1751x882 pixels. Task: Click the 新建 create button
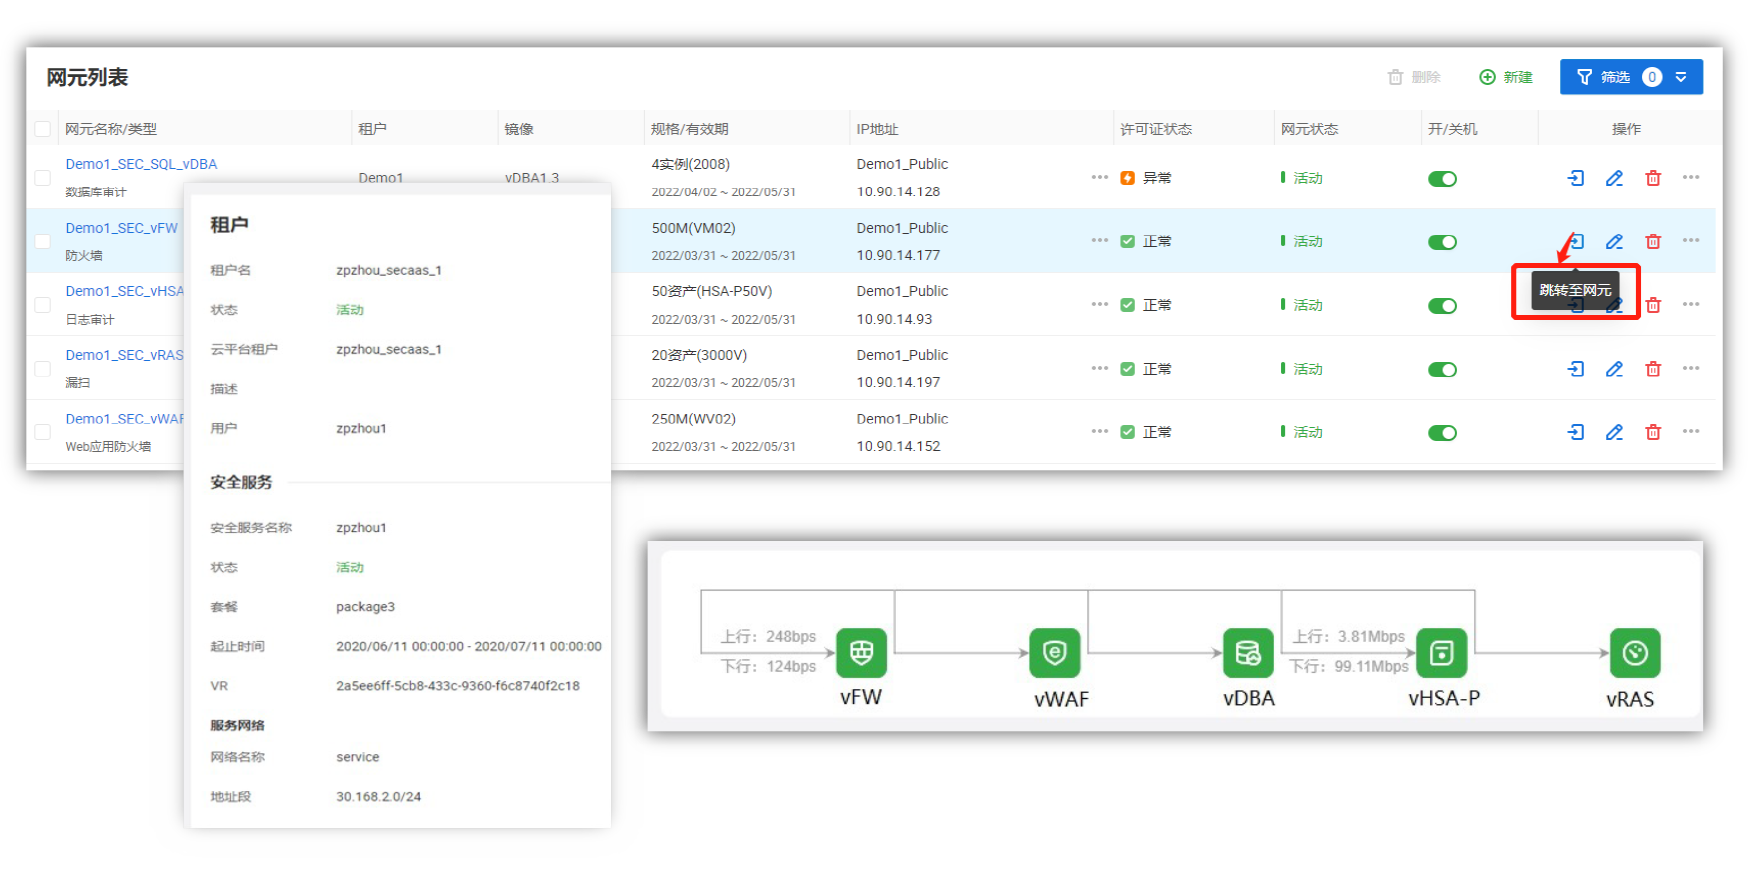pos(1506,77)
